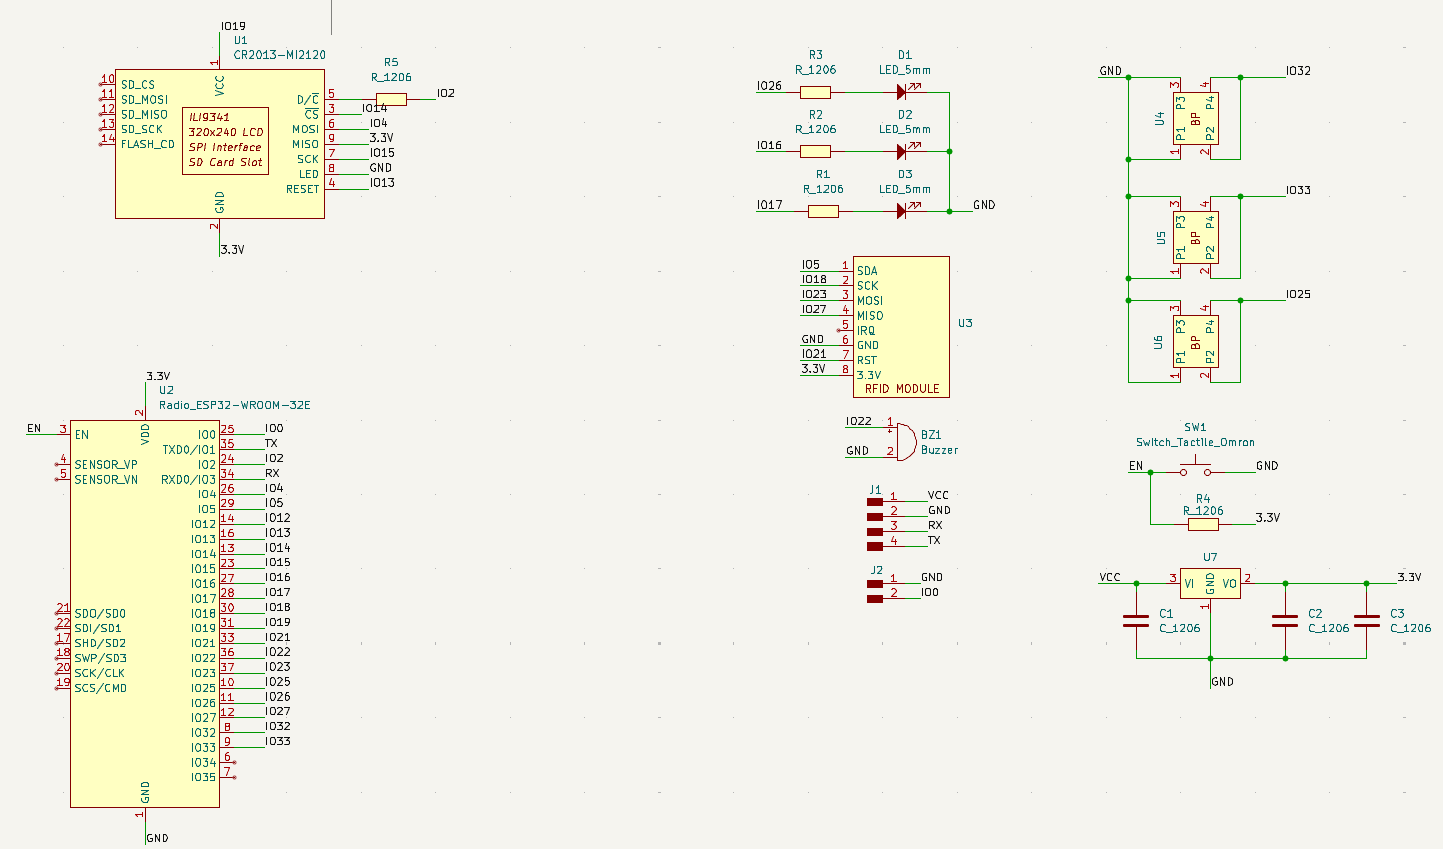Select the R1 resistor symbol
1443x849 pixels.
point(823,211)
